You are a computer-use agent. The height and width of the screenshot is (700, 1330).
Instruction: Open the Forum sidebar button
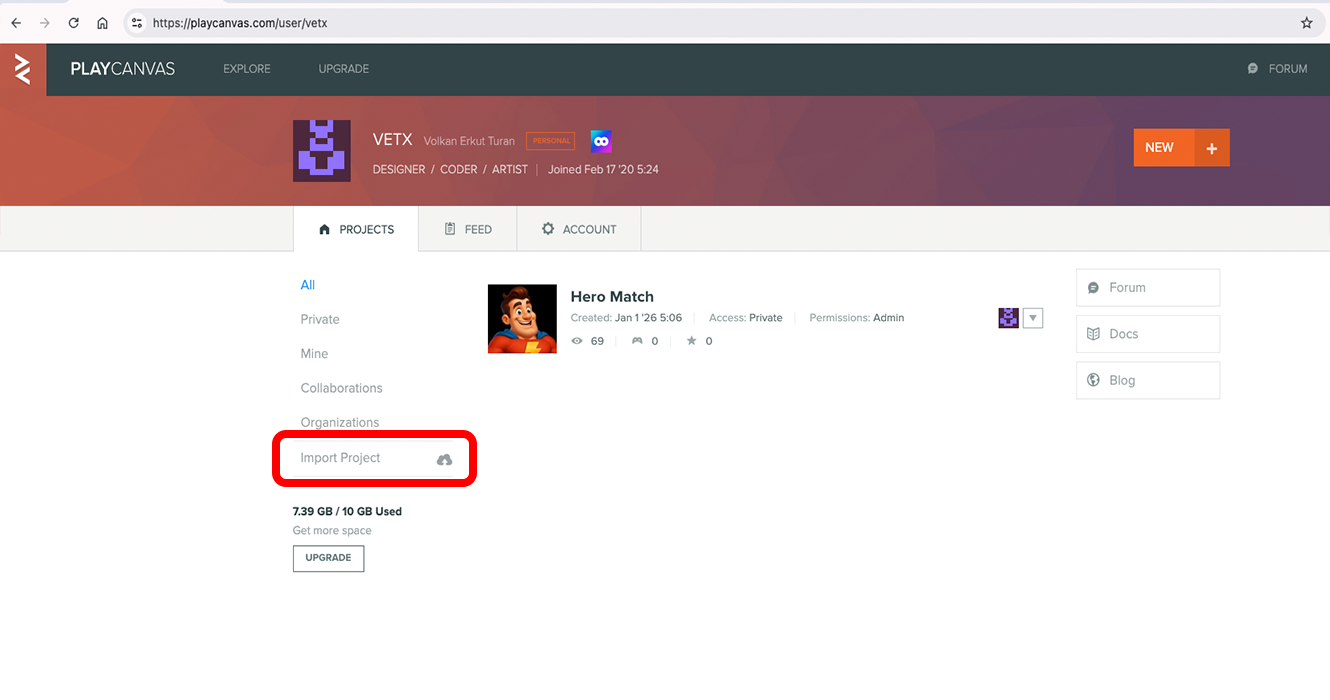click(x=1148, y=287)
